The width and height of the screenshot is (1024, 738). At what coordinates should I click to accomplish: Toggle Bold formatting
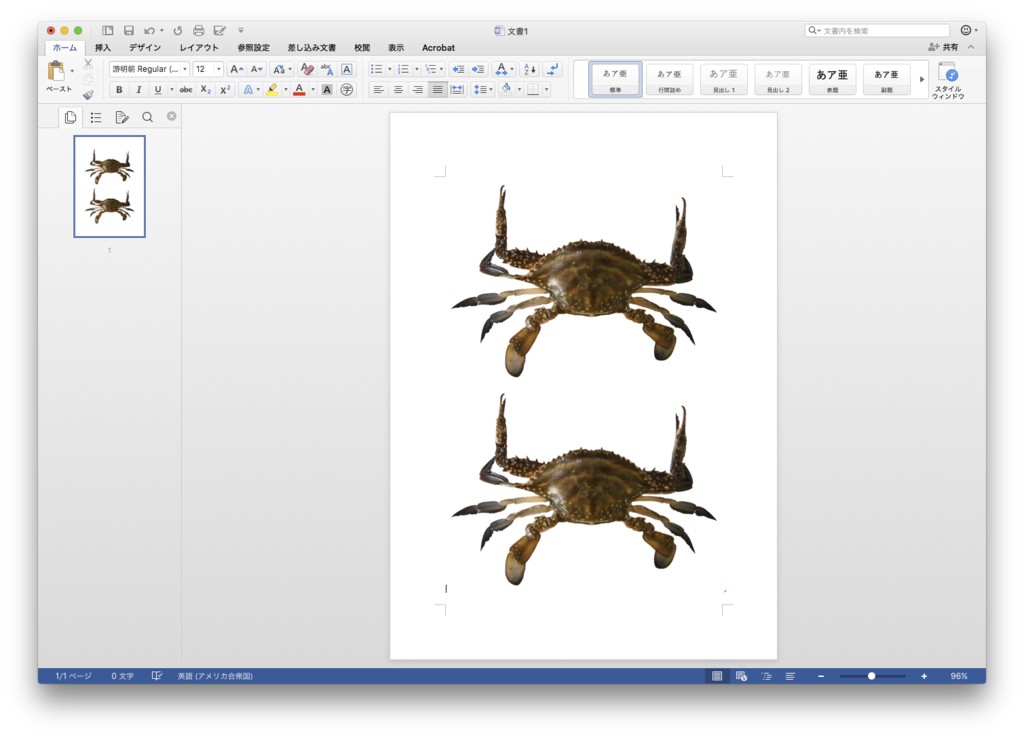click(119, 89)
